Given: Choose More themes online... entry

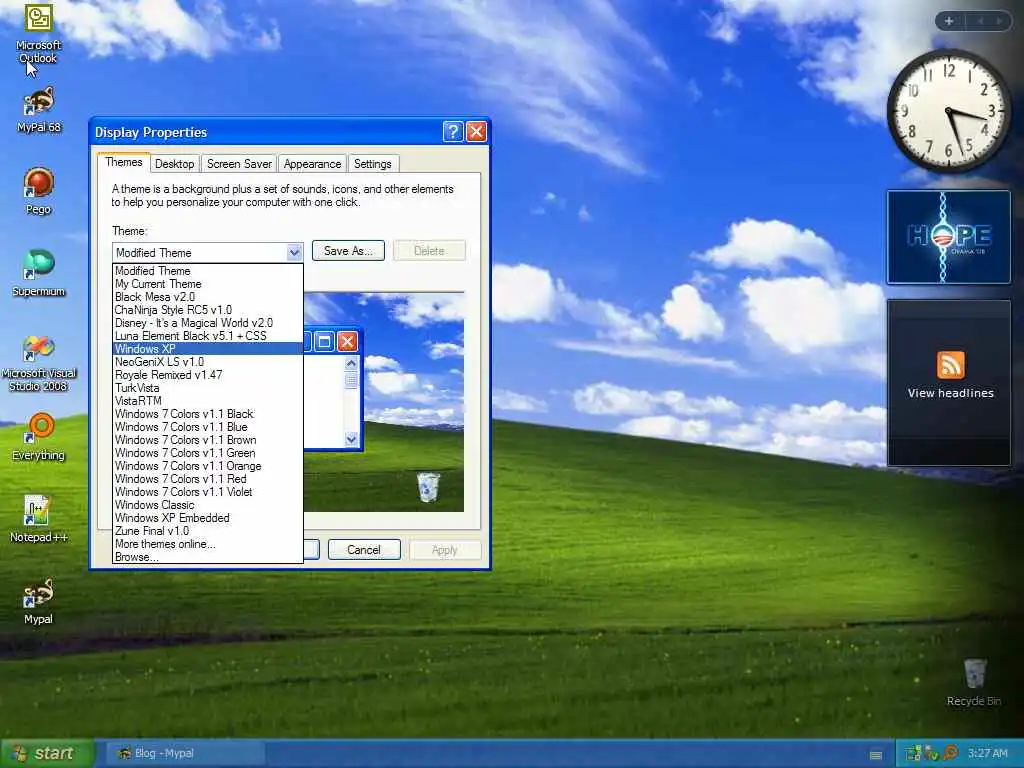Looking at the screenshot, I should (x=208, y=544).
